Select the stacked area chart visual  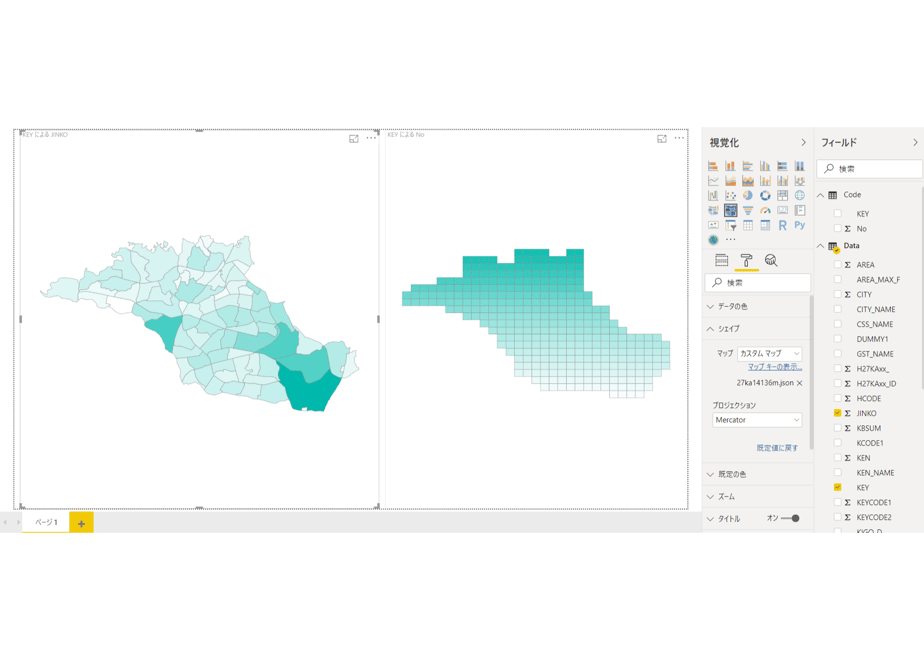(x=748, y=180)
